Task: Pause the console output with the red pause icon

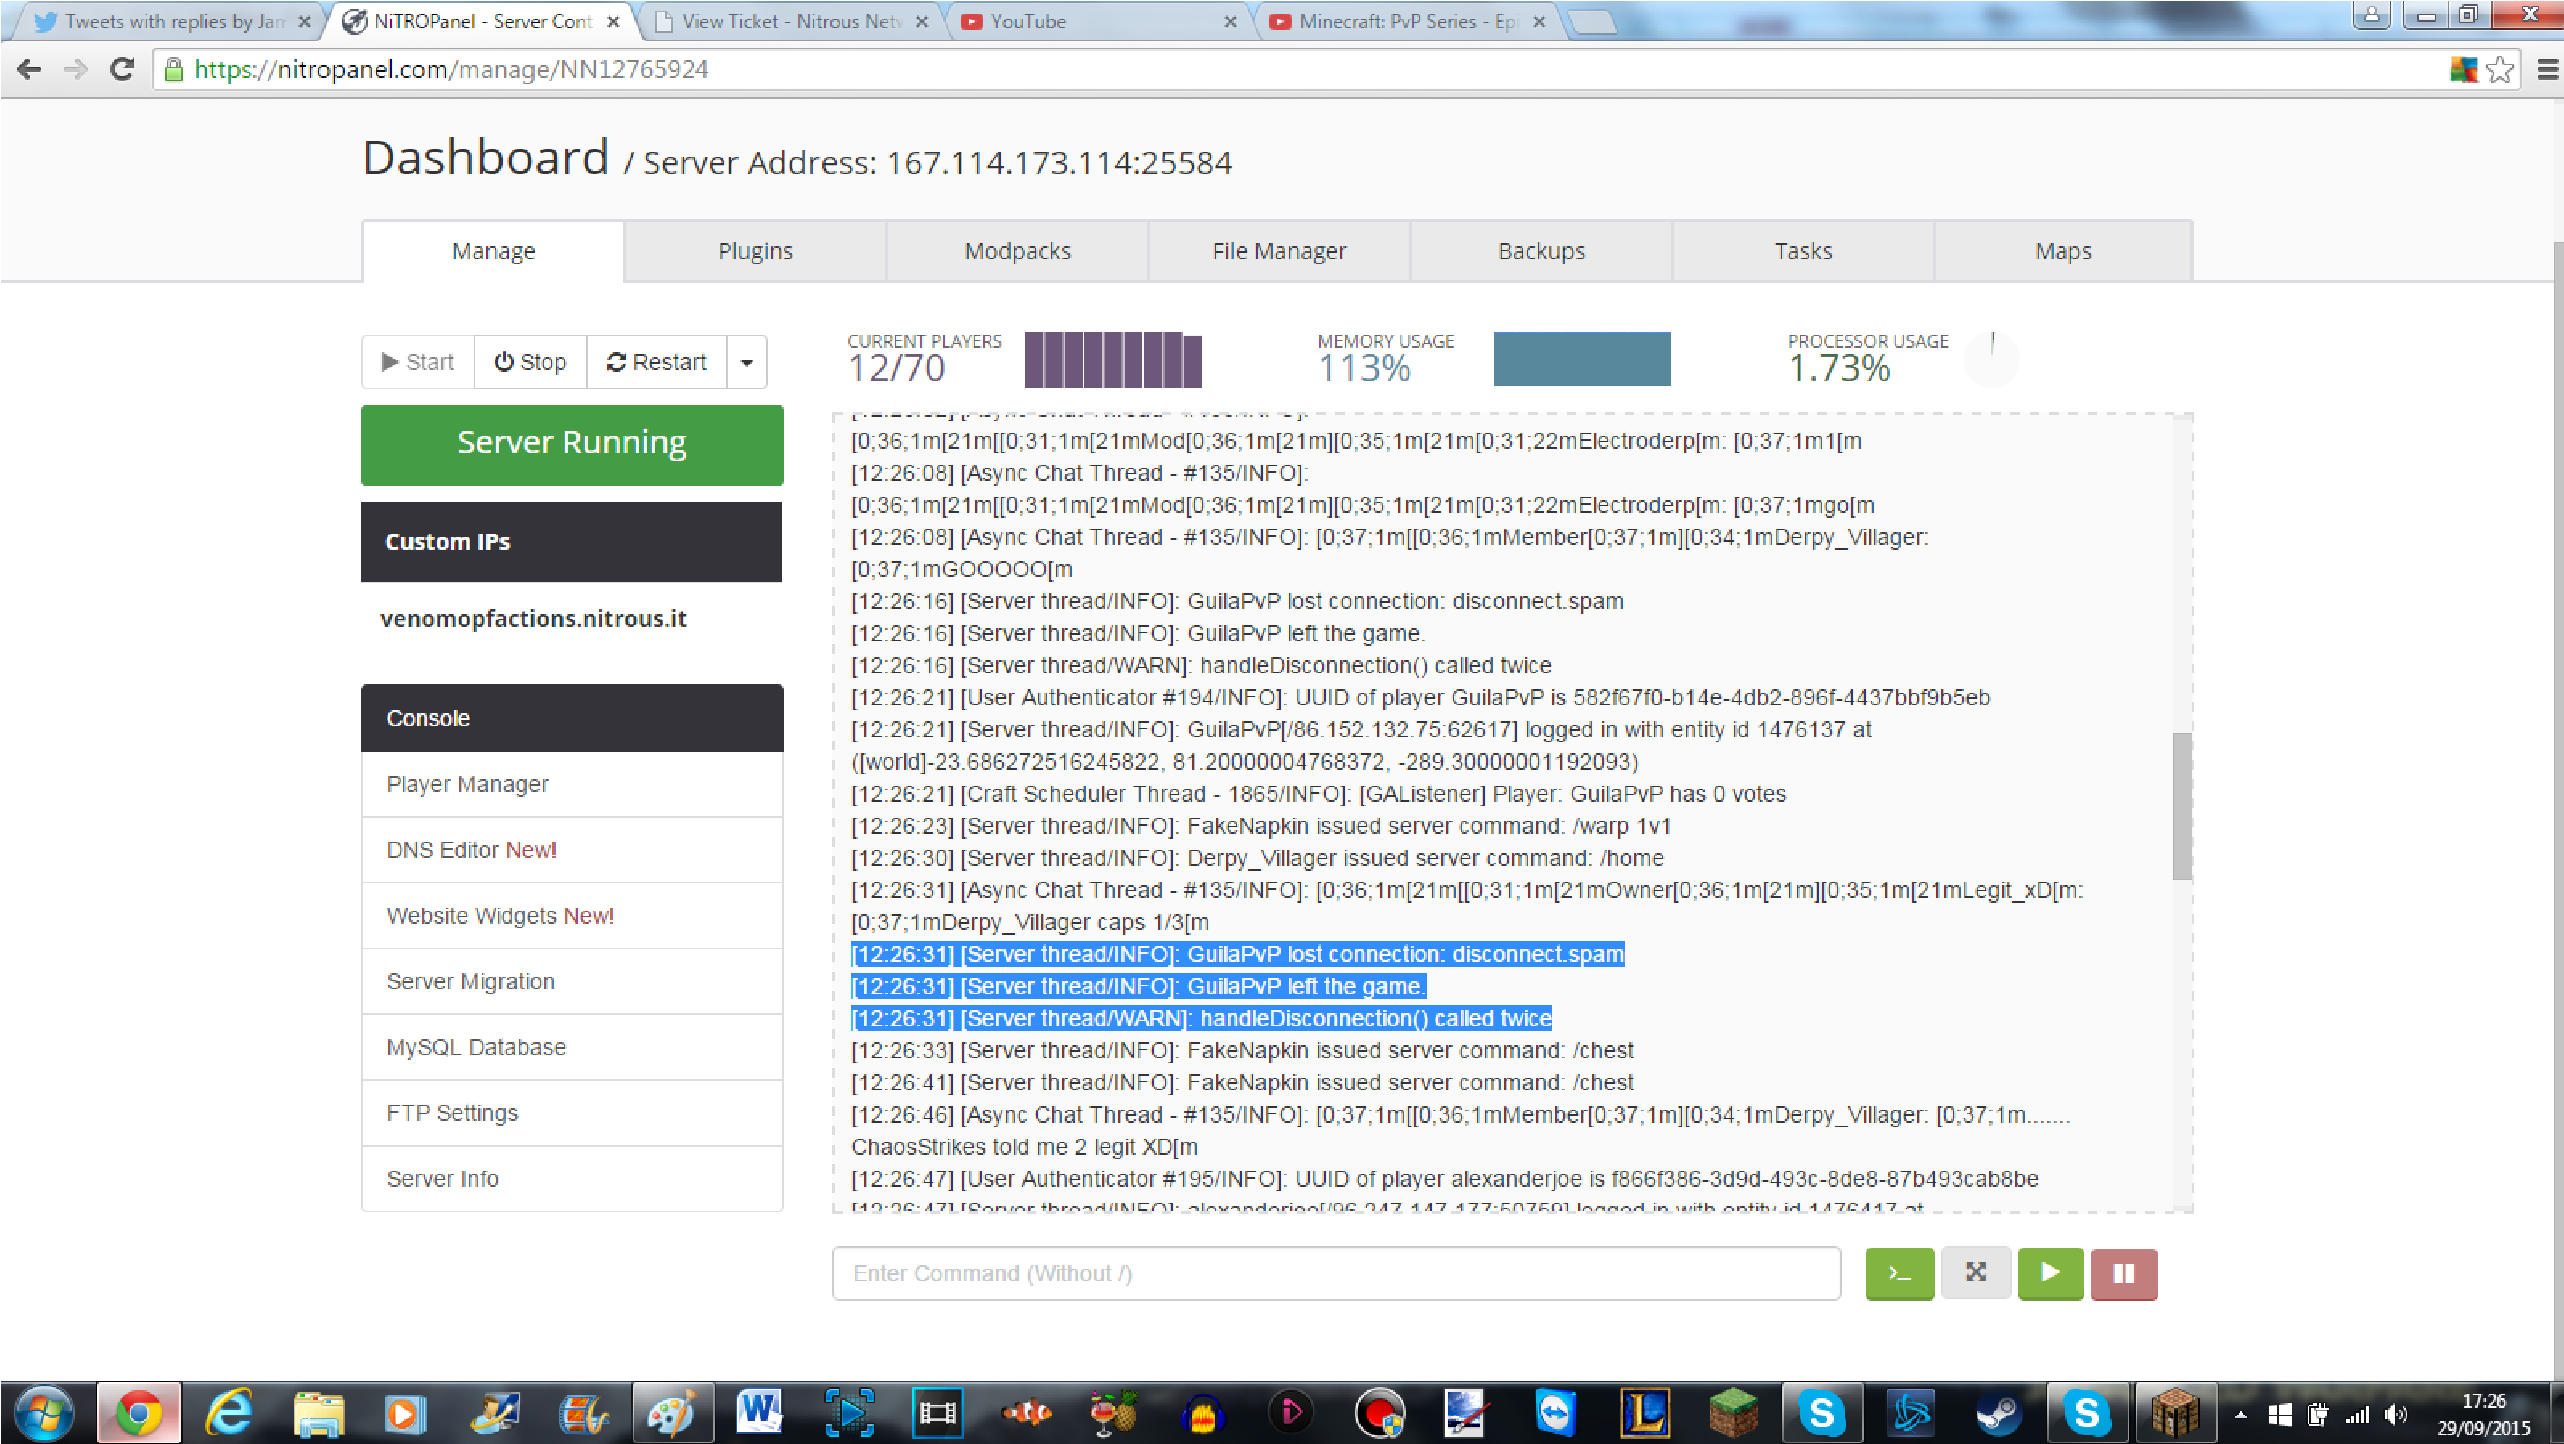Action: coord(2123,1273)
